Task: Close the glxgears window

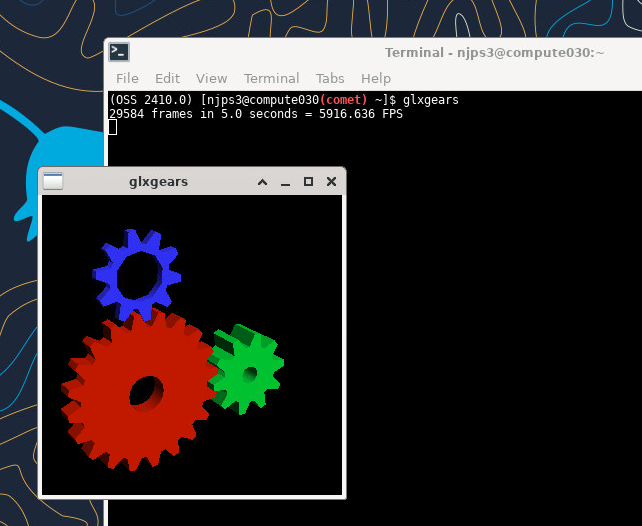Action: (x=331, y=182)
